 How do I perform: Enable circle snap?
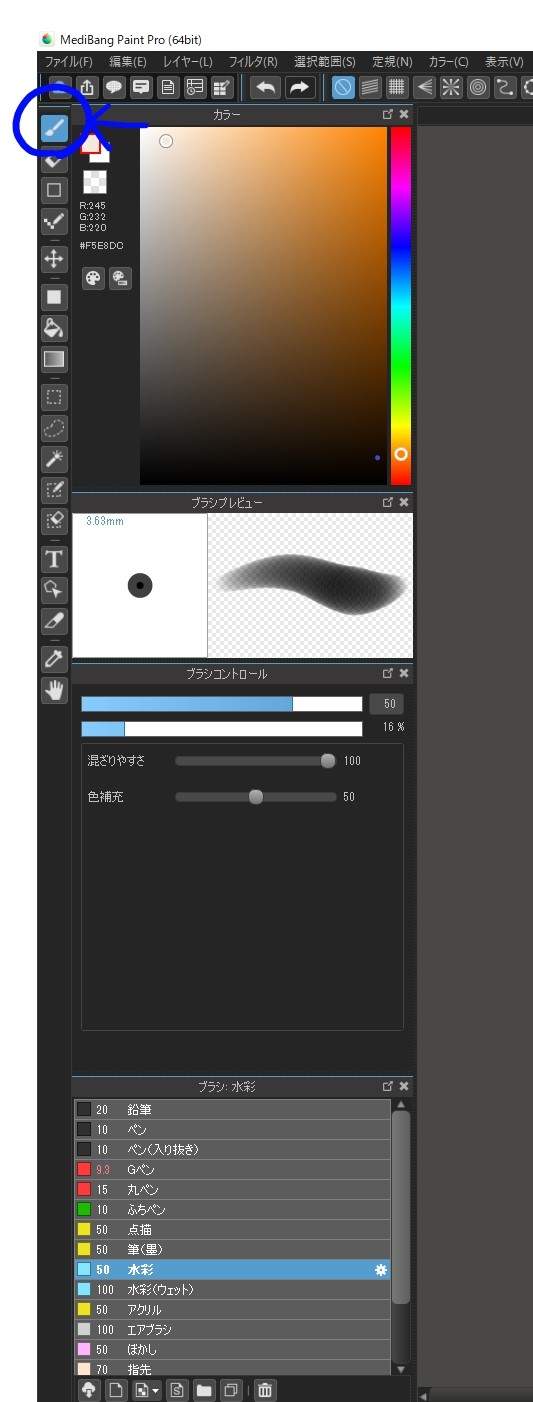tap(478, 87)
